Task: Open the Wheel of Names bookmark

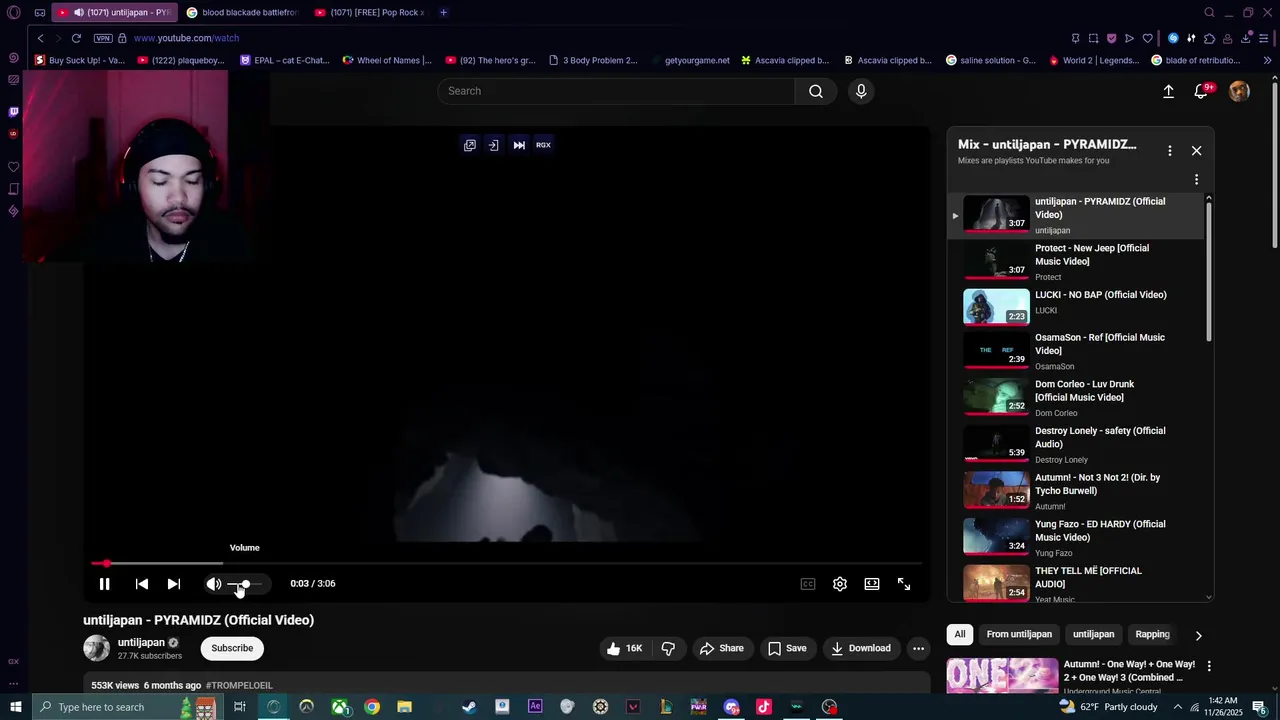Action: coord(387,60)
